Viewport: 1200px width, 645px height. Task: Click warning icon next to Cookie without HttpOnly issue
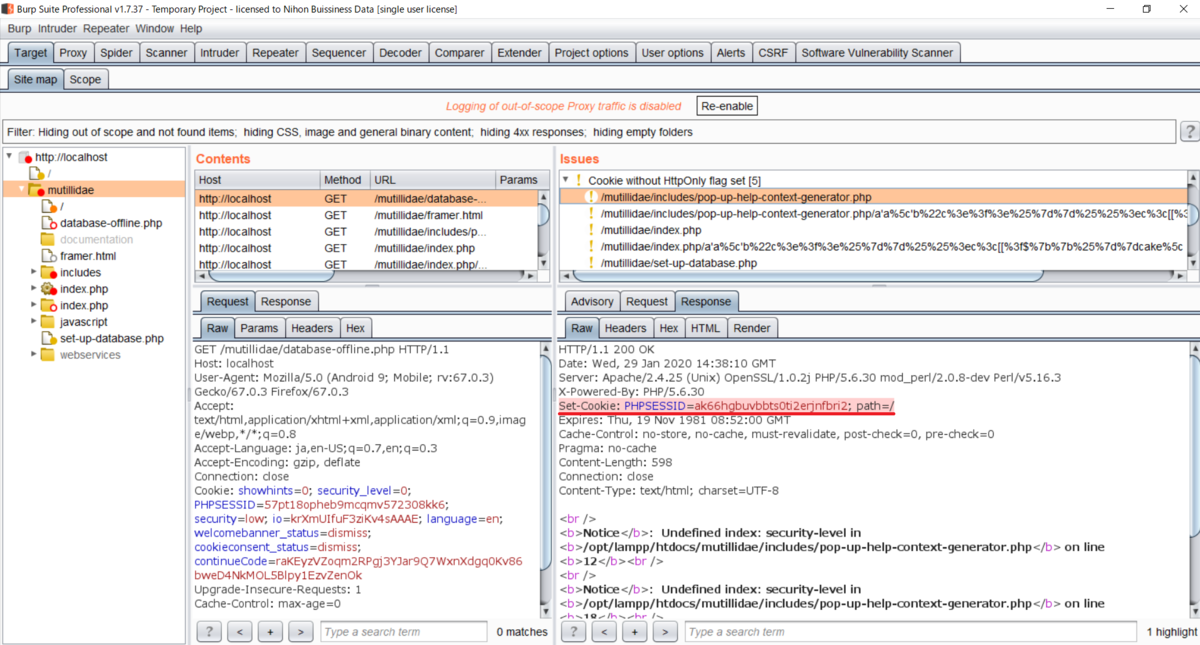coord(578,181)
